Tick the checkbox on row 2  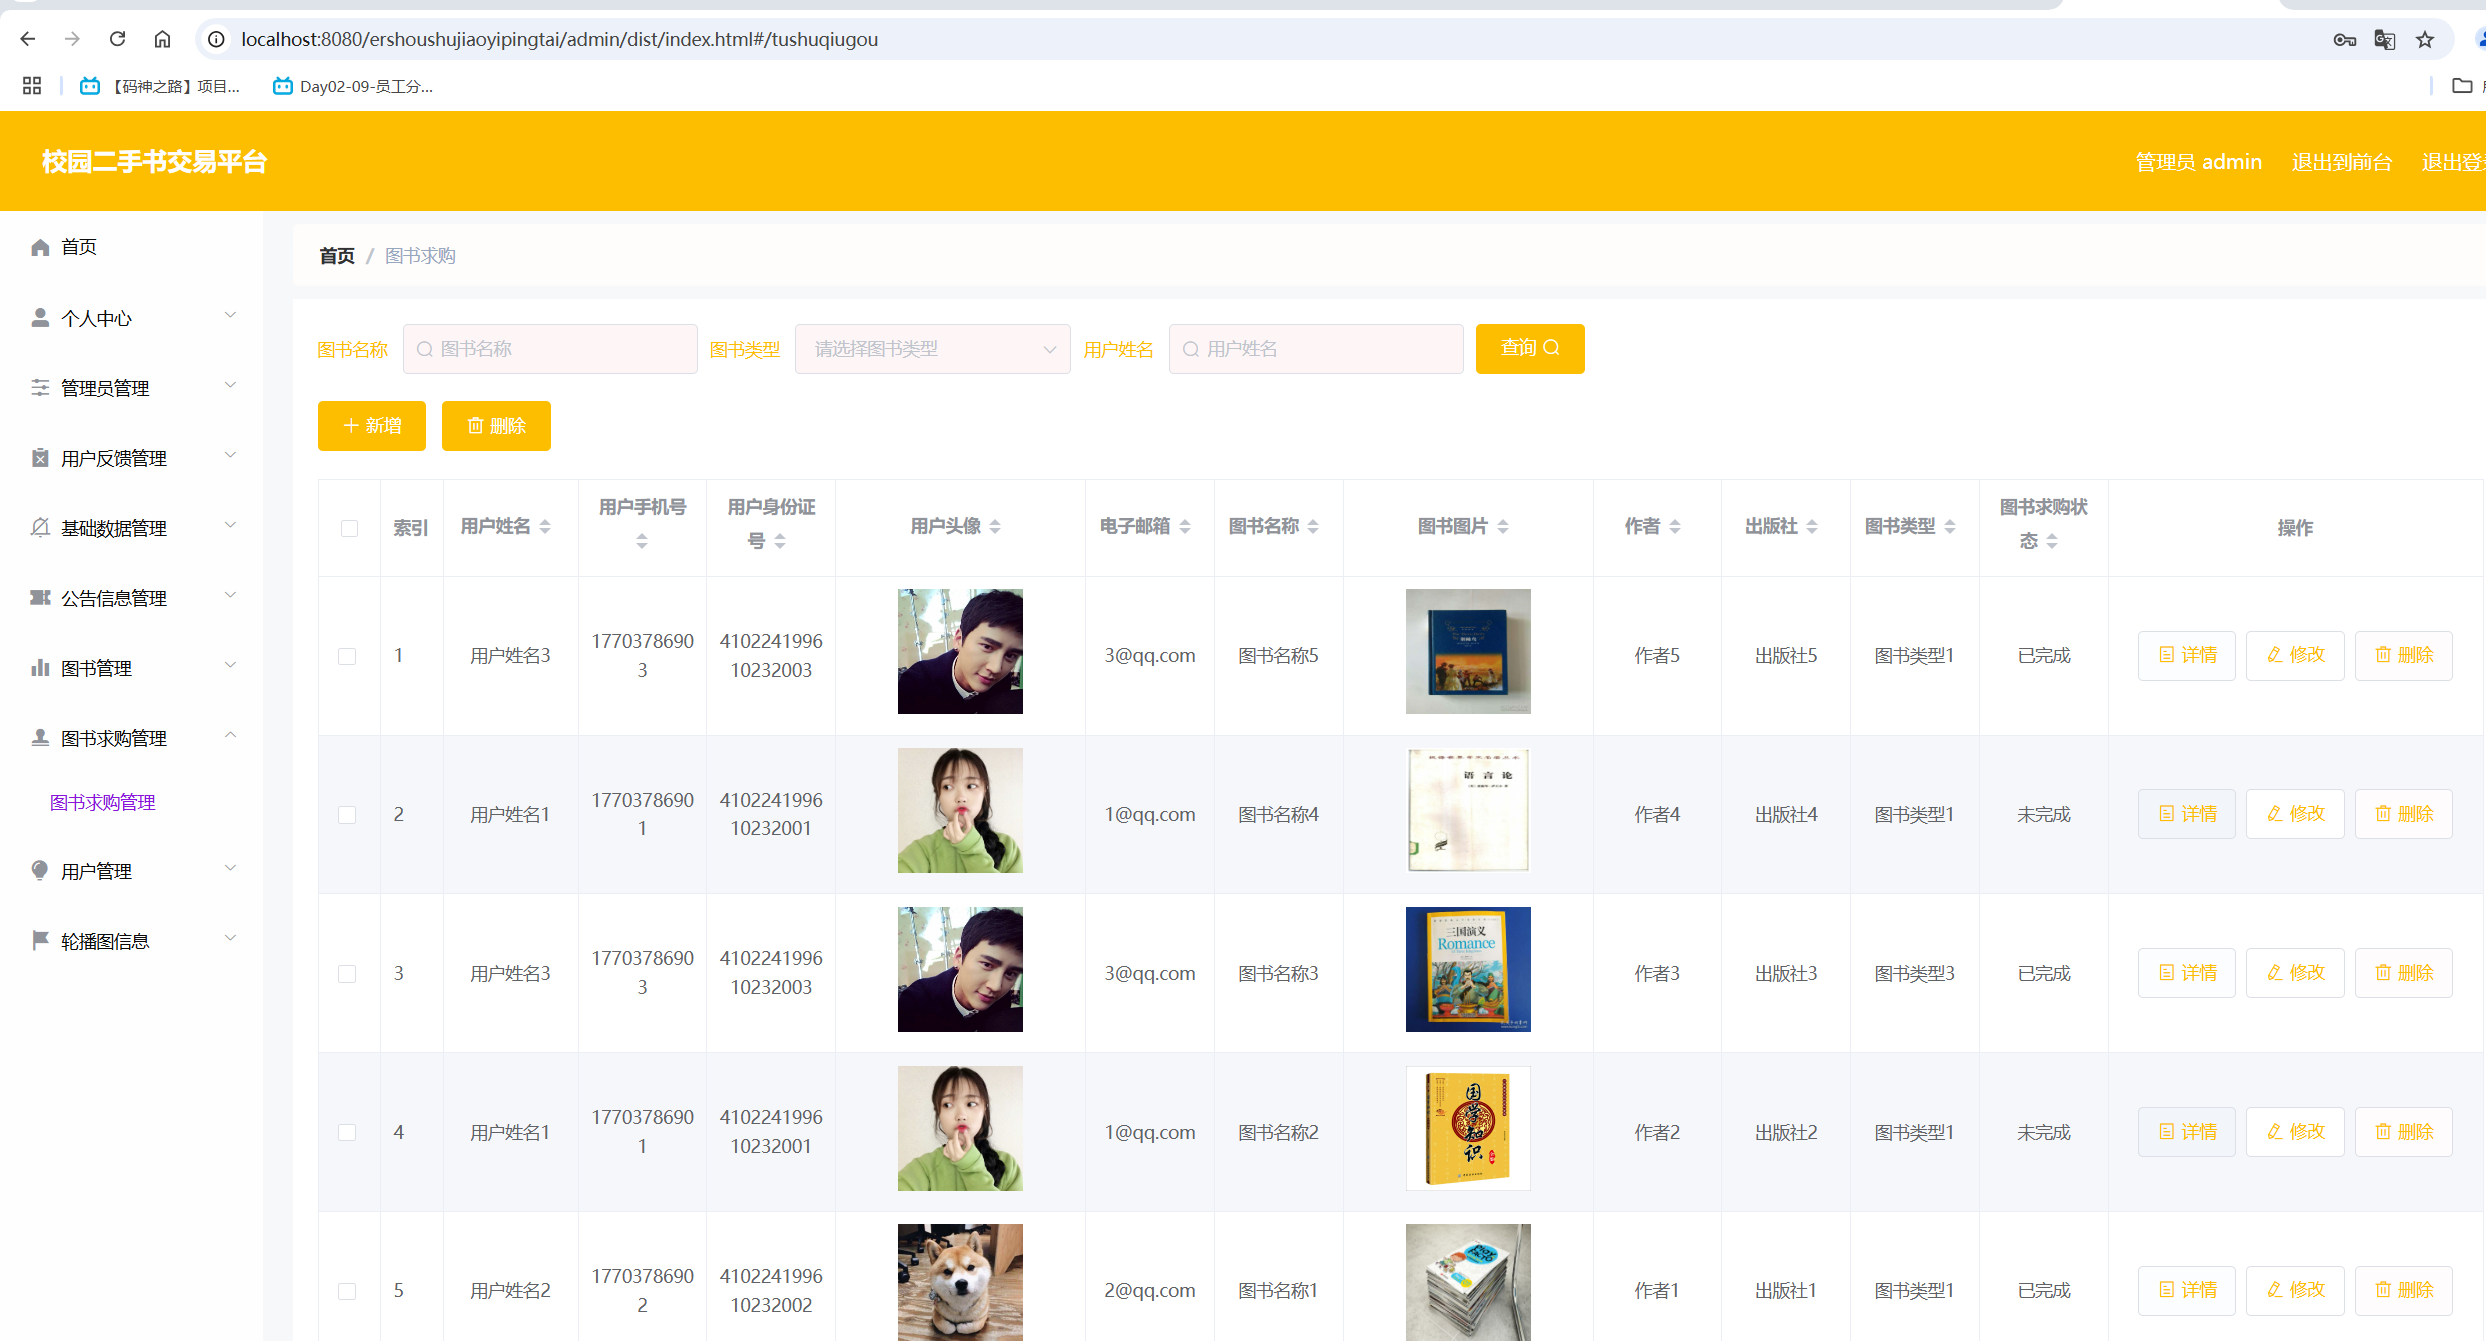[x=348, y=814]
